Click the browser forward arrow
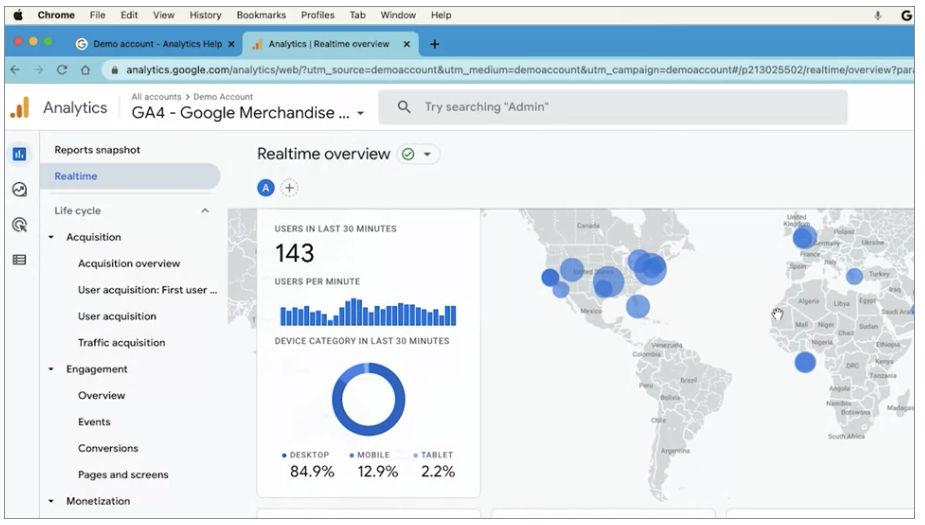 click(38, 70)
